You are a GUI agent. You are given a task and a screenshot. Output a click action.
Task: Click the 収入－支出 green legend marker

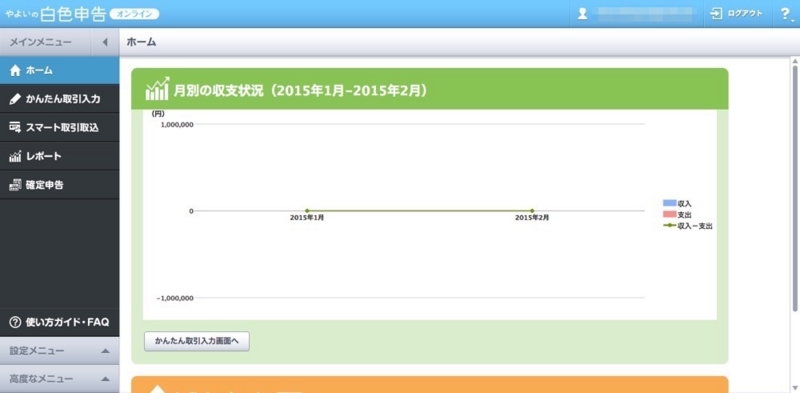(669, 225)
